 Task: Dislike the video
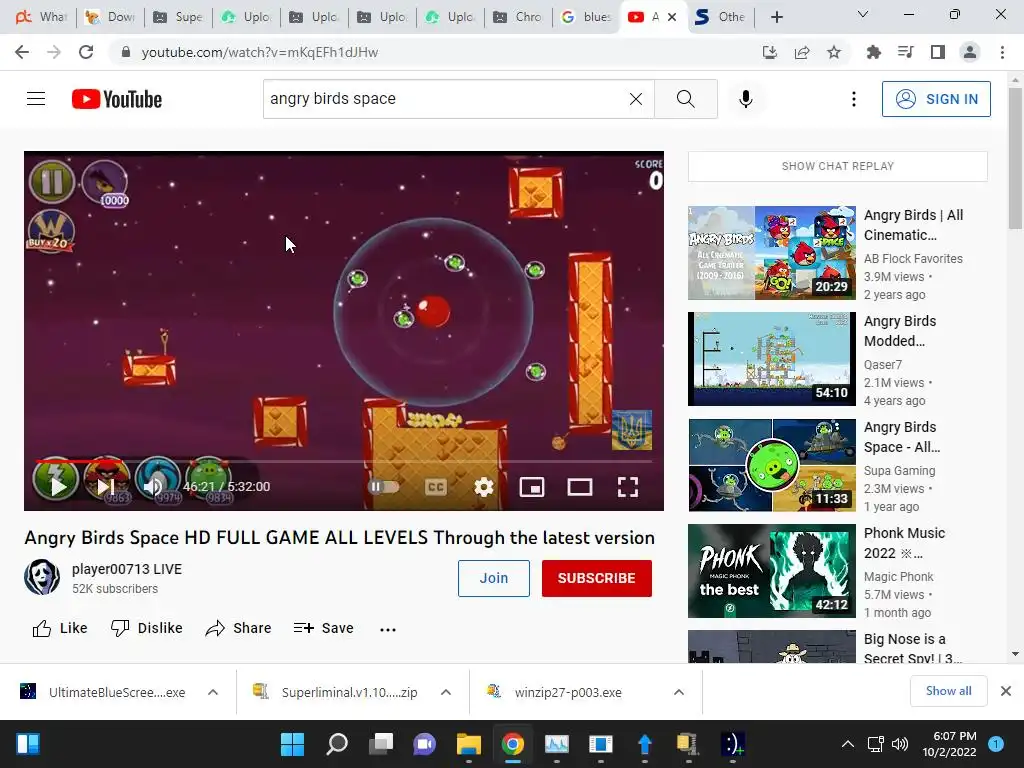click(147, 628)
